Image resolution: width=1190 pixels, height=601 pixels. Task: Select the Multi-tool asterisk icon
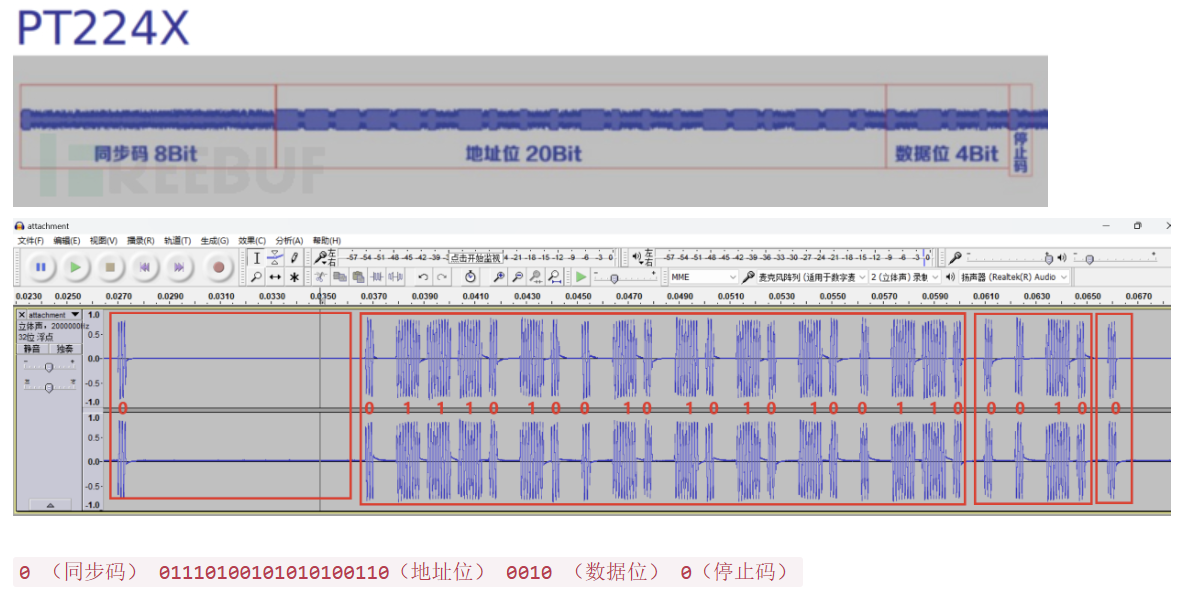[x=294, y=277]
